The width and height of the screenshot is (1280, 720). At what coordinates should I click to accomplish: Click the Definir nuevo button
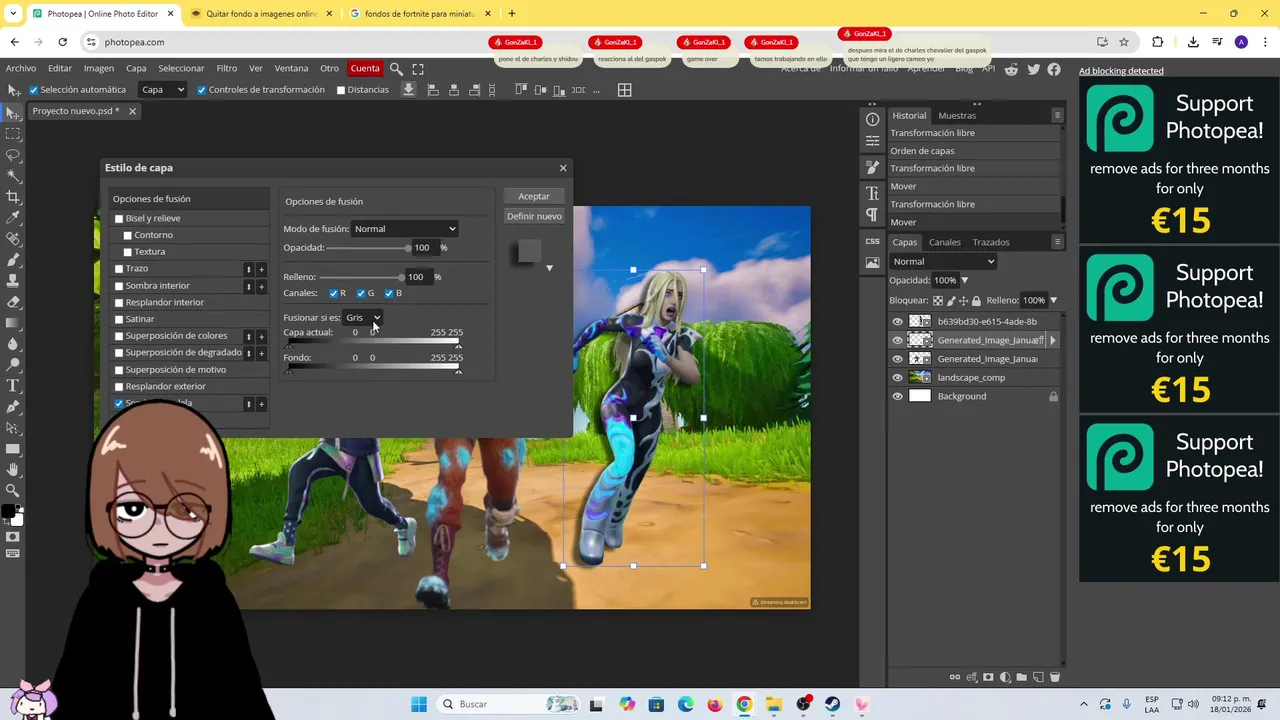[534, 216]
